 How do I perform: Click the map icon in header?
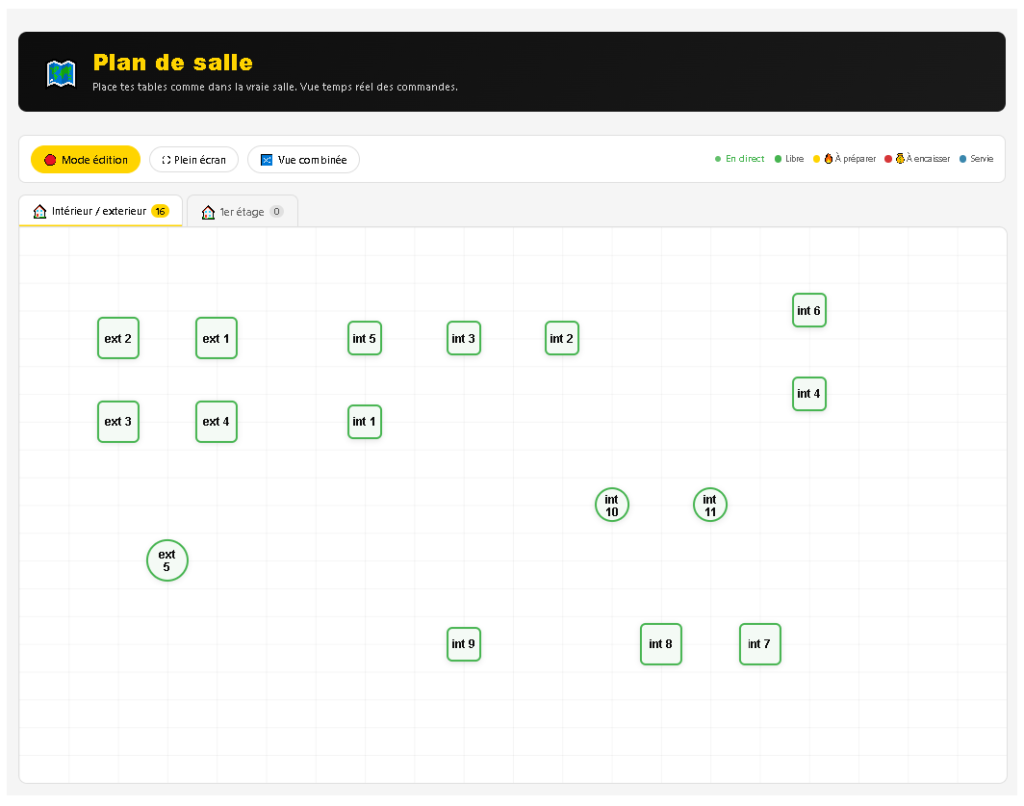(x=61, y=73)
